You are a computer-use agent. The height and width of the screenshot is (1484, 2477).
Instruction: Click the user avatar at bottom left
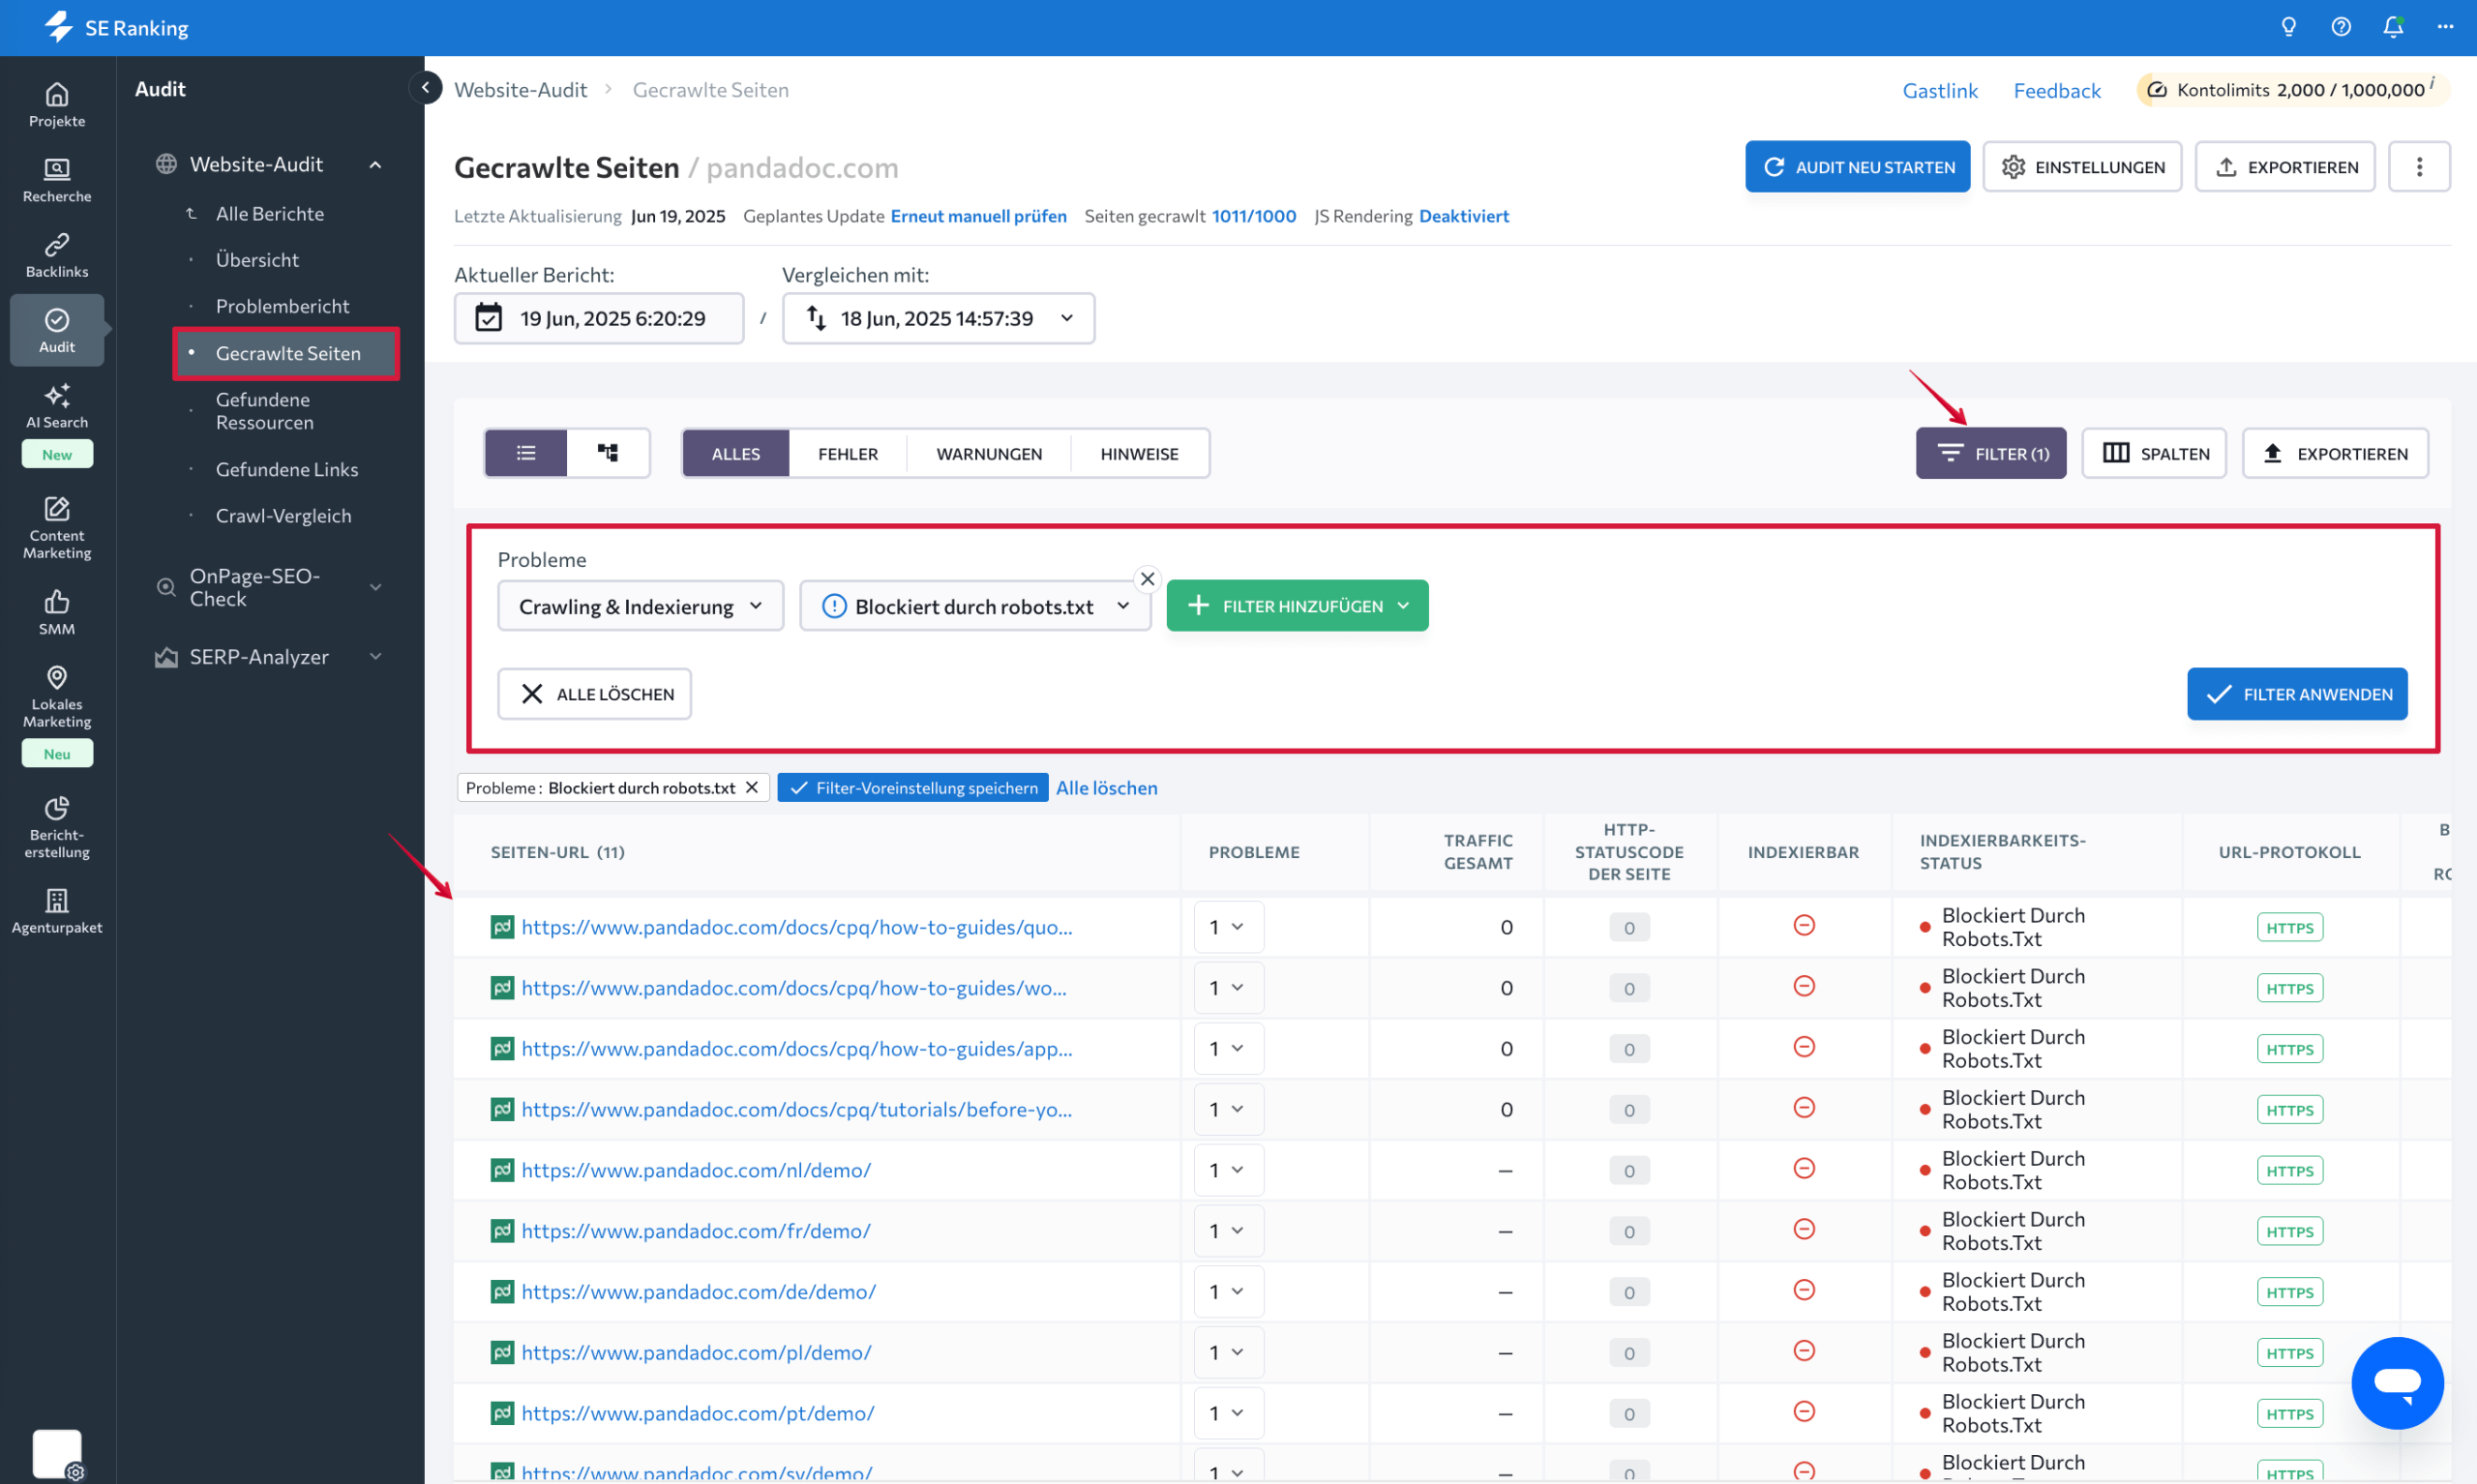pos(57,1453)
